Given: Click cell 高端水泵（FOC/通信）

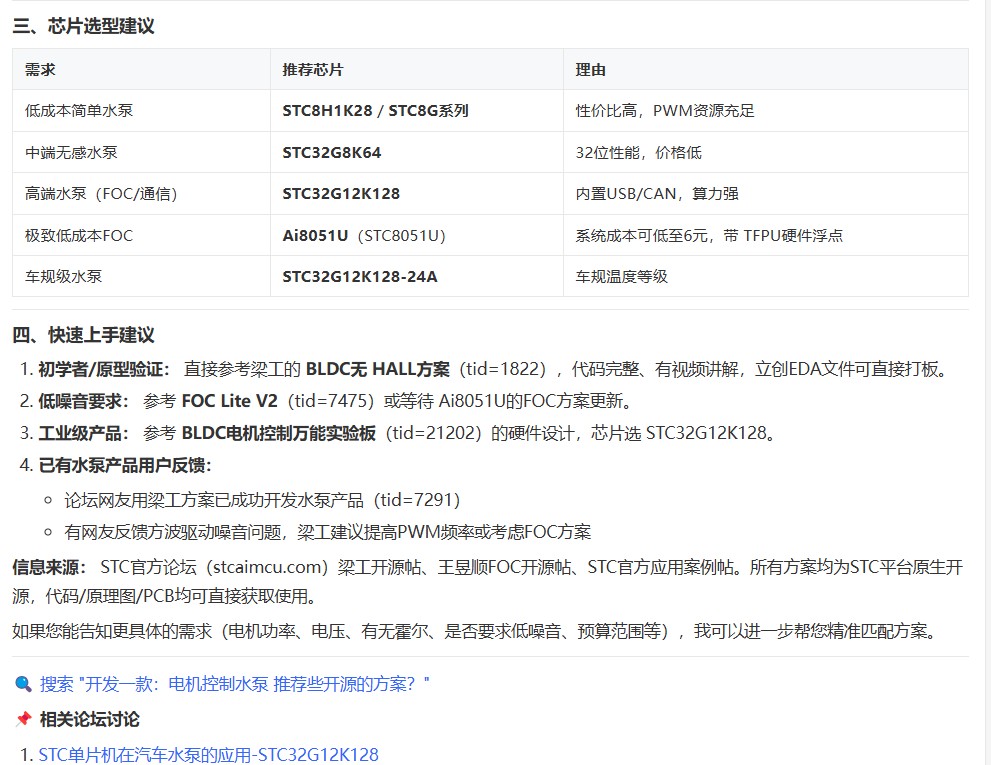Looking at the screenshot, I should click(142, 193).
